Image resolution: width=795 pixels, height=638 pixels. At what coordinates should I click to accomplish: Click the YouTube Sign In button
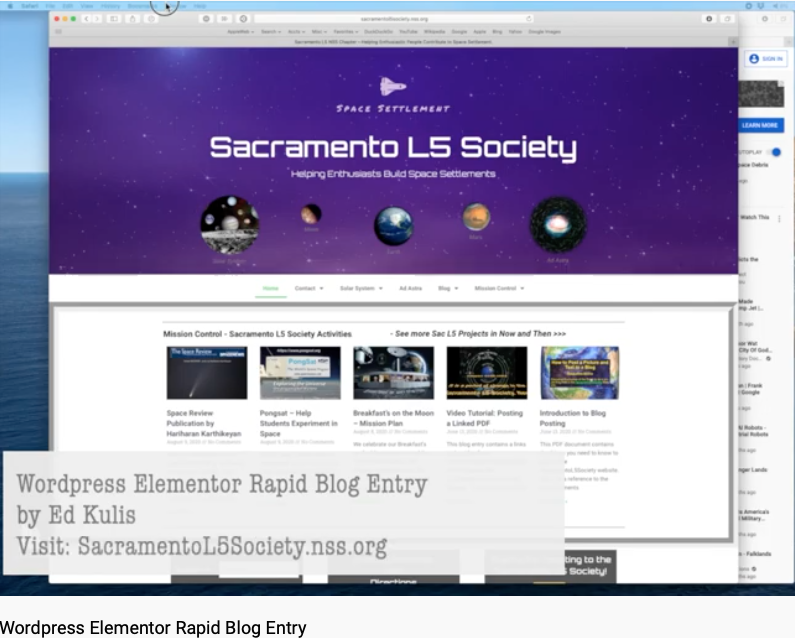click(x=766, y=59)
